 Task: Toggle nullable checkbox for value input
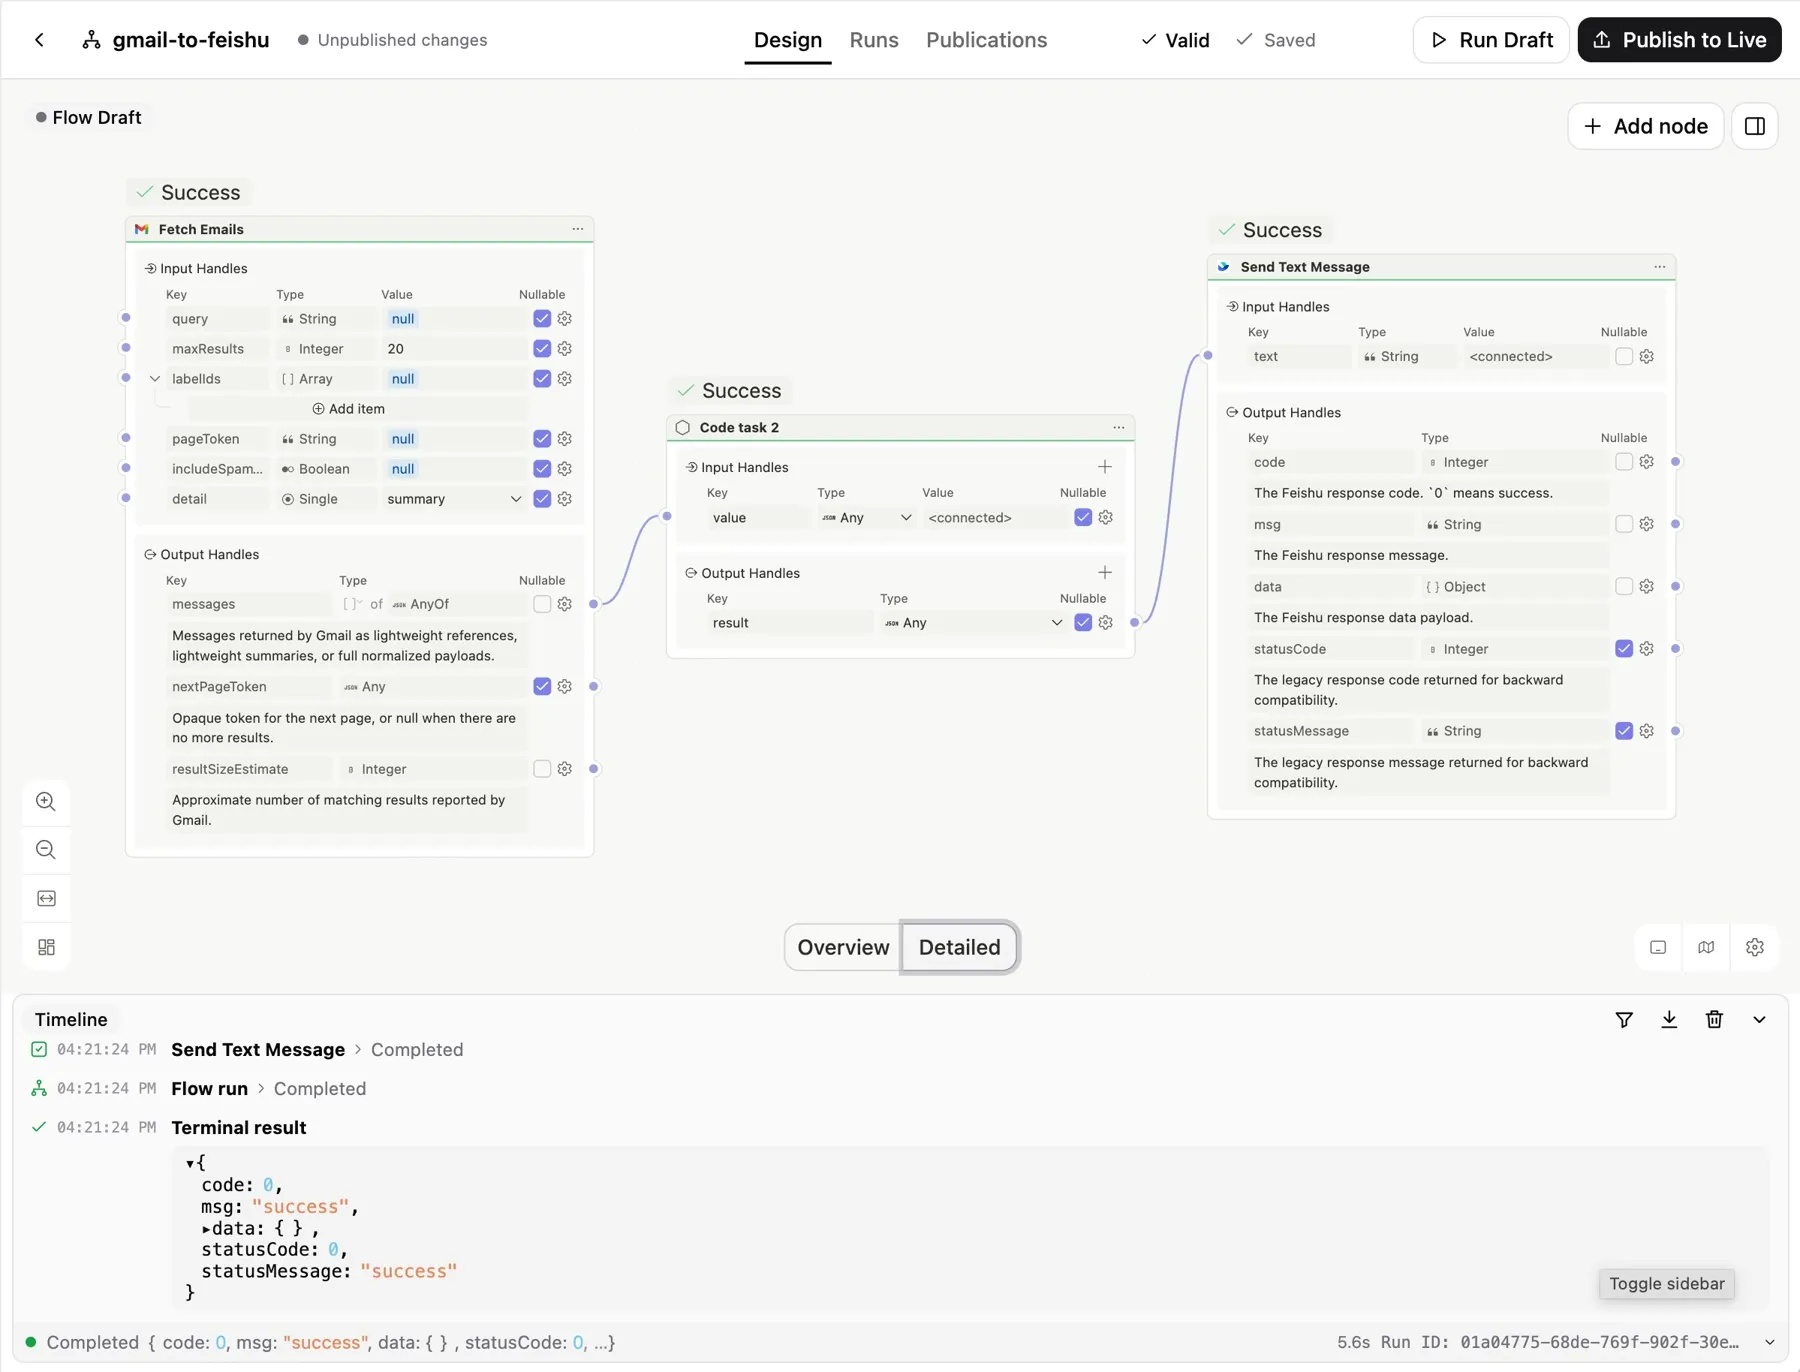click(x=1083, y=517)
